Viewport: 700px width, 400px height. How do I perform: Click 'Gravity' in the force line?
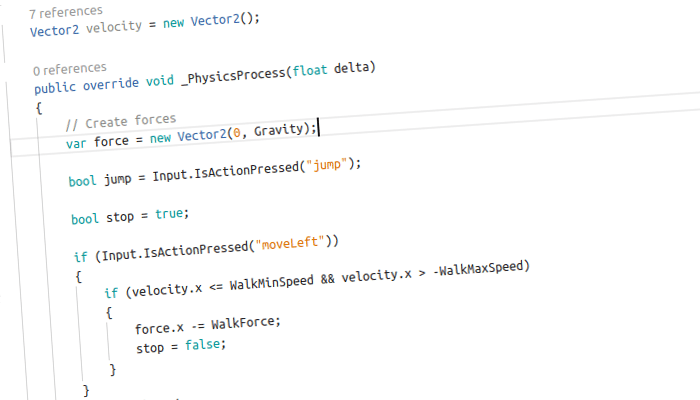coord(279,130)
